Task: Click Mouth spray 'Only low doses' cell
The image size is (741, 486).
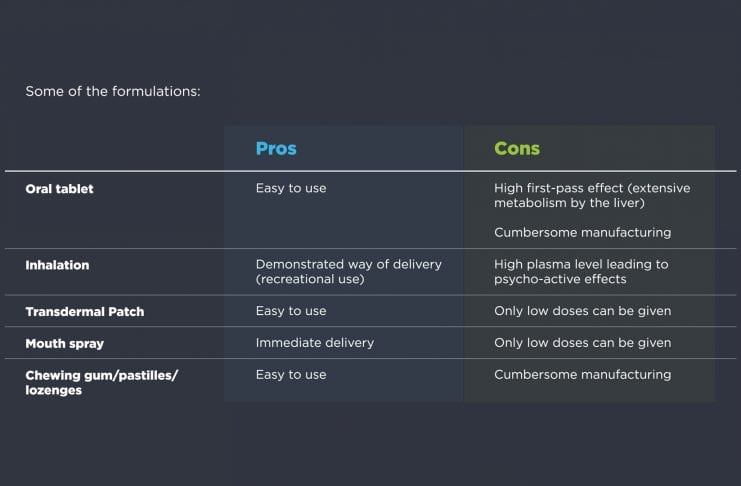Action: click(x=582, y=342)
